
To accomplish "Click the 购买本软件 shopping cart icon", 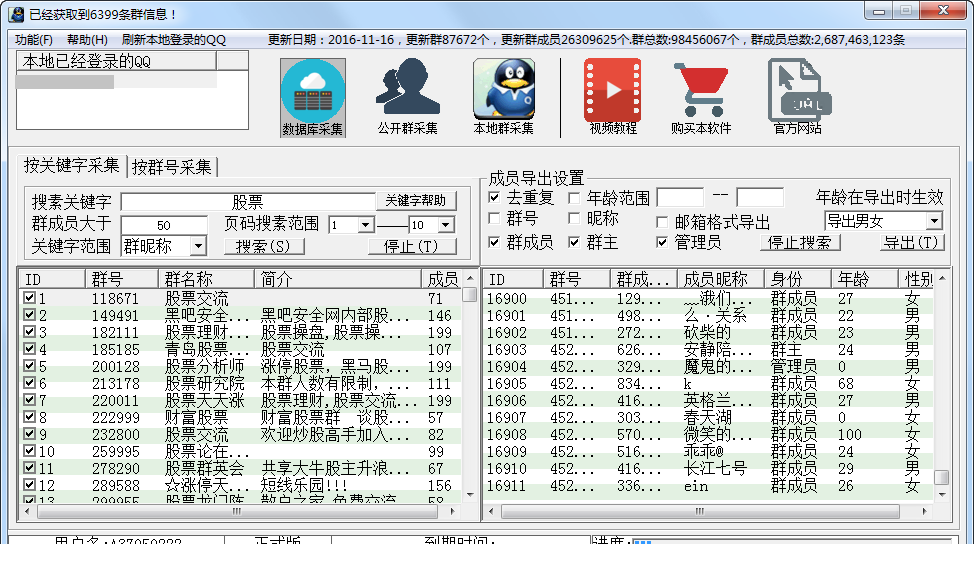I will [701, 90].
